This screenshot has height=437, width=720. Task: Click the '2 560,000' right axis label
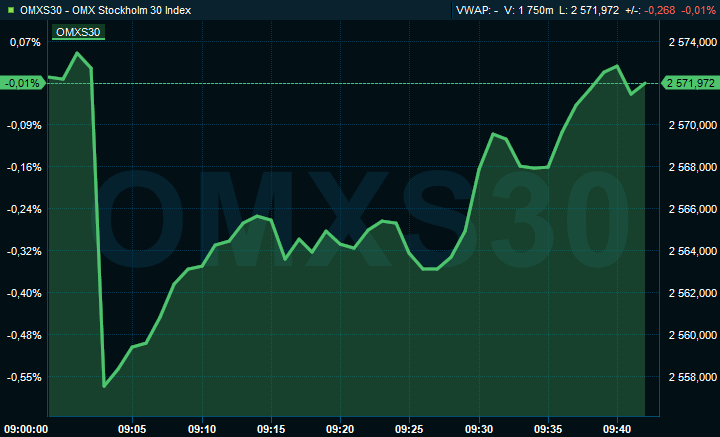[x=692, y=335]
